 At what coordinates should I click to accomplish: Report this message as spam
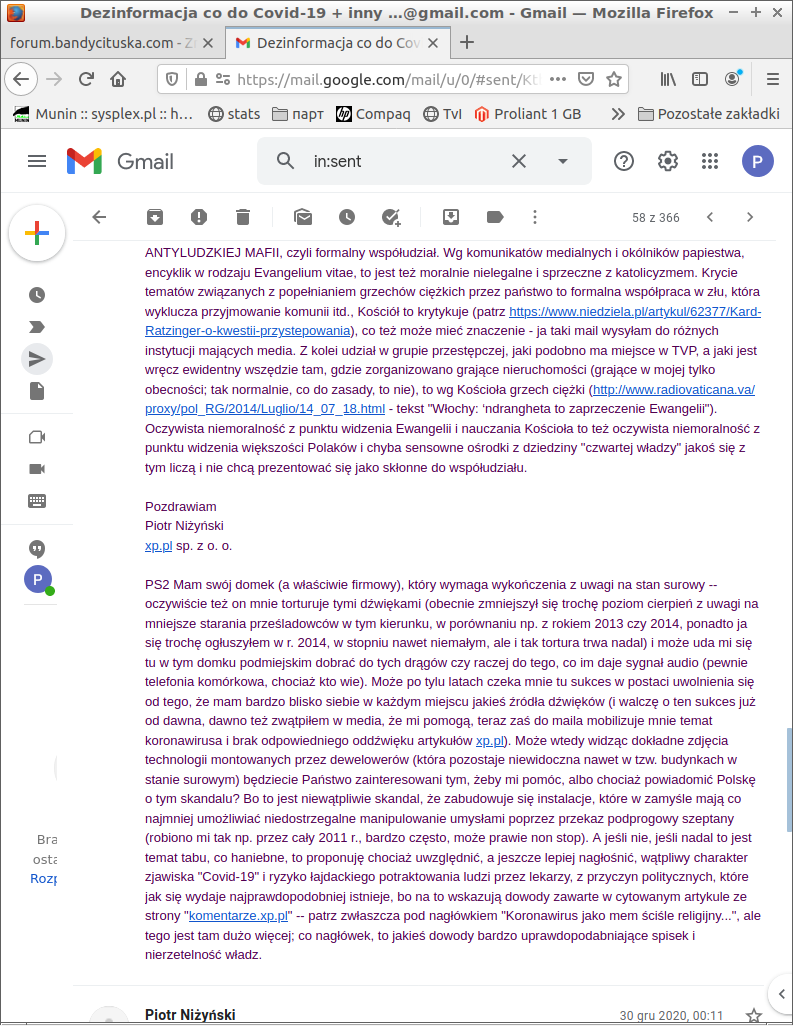[199, 217]
